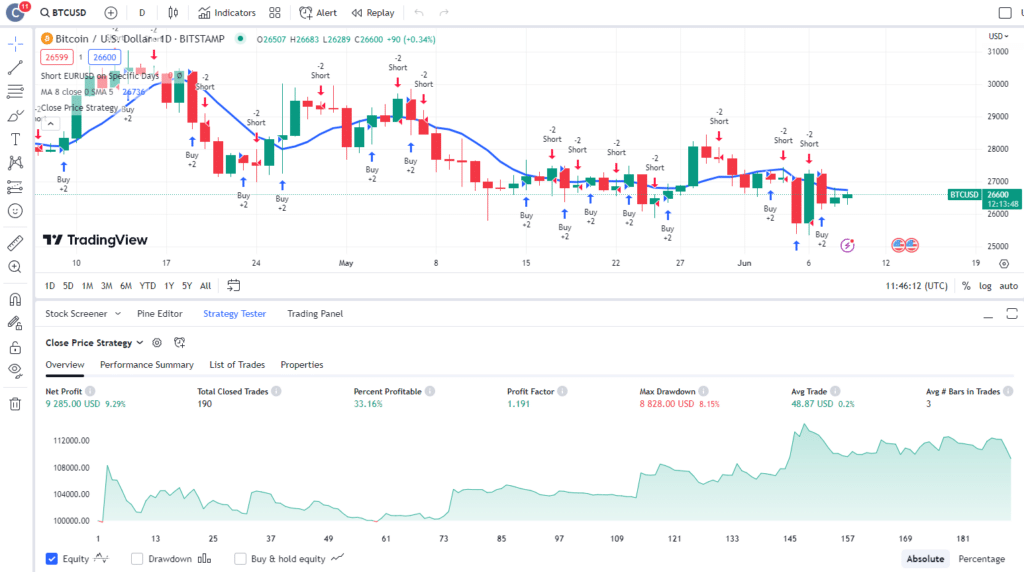Enable the Buy & hold equity checkbox

click(x=240, y=559)
